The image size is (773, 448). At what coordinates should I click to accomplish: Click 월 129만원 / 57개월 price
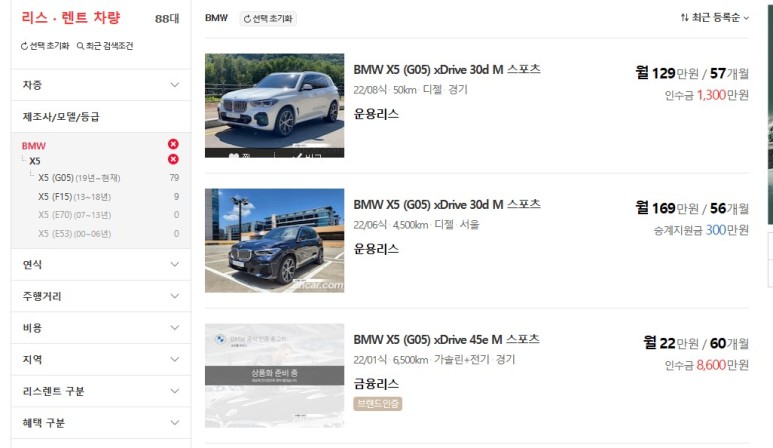pos(692,73)
